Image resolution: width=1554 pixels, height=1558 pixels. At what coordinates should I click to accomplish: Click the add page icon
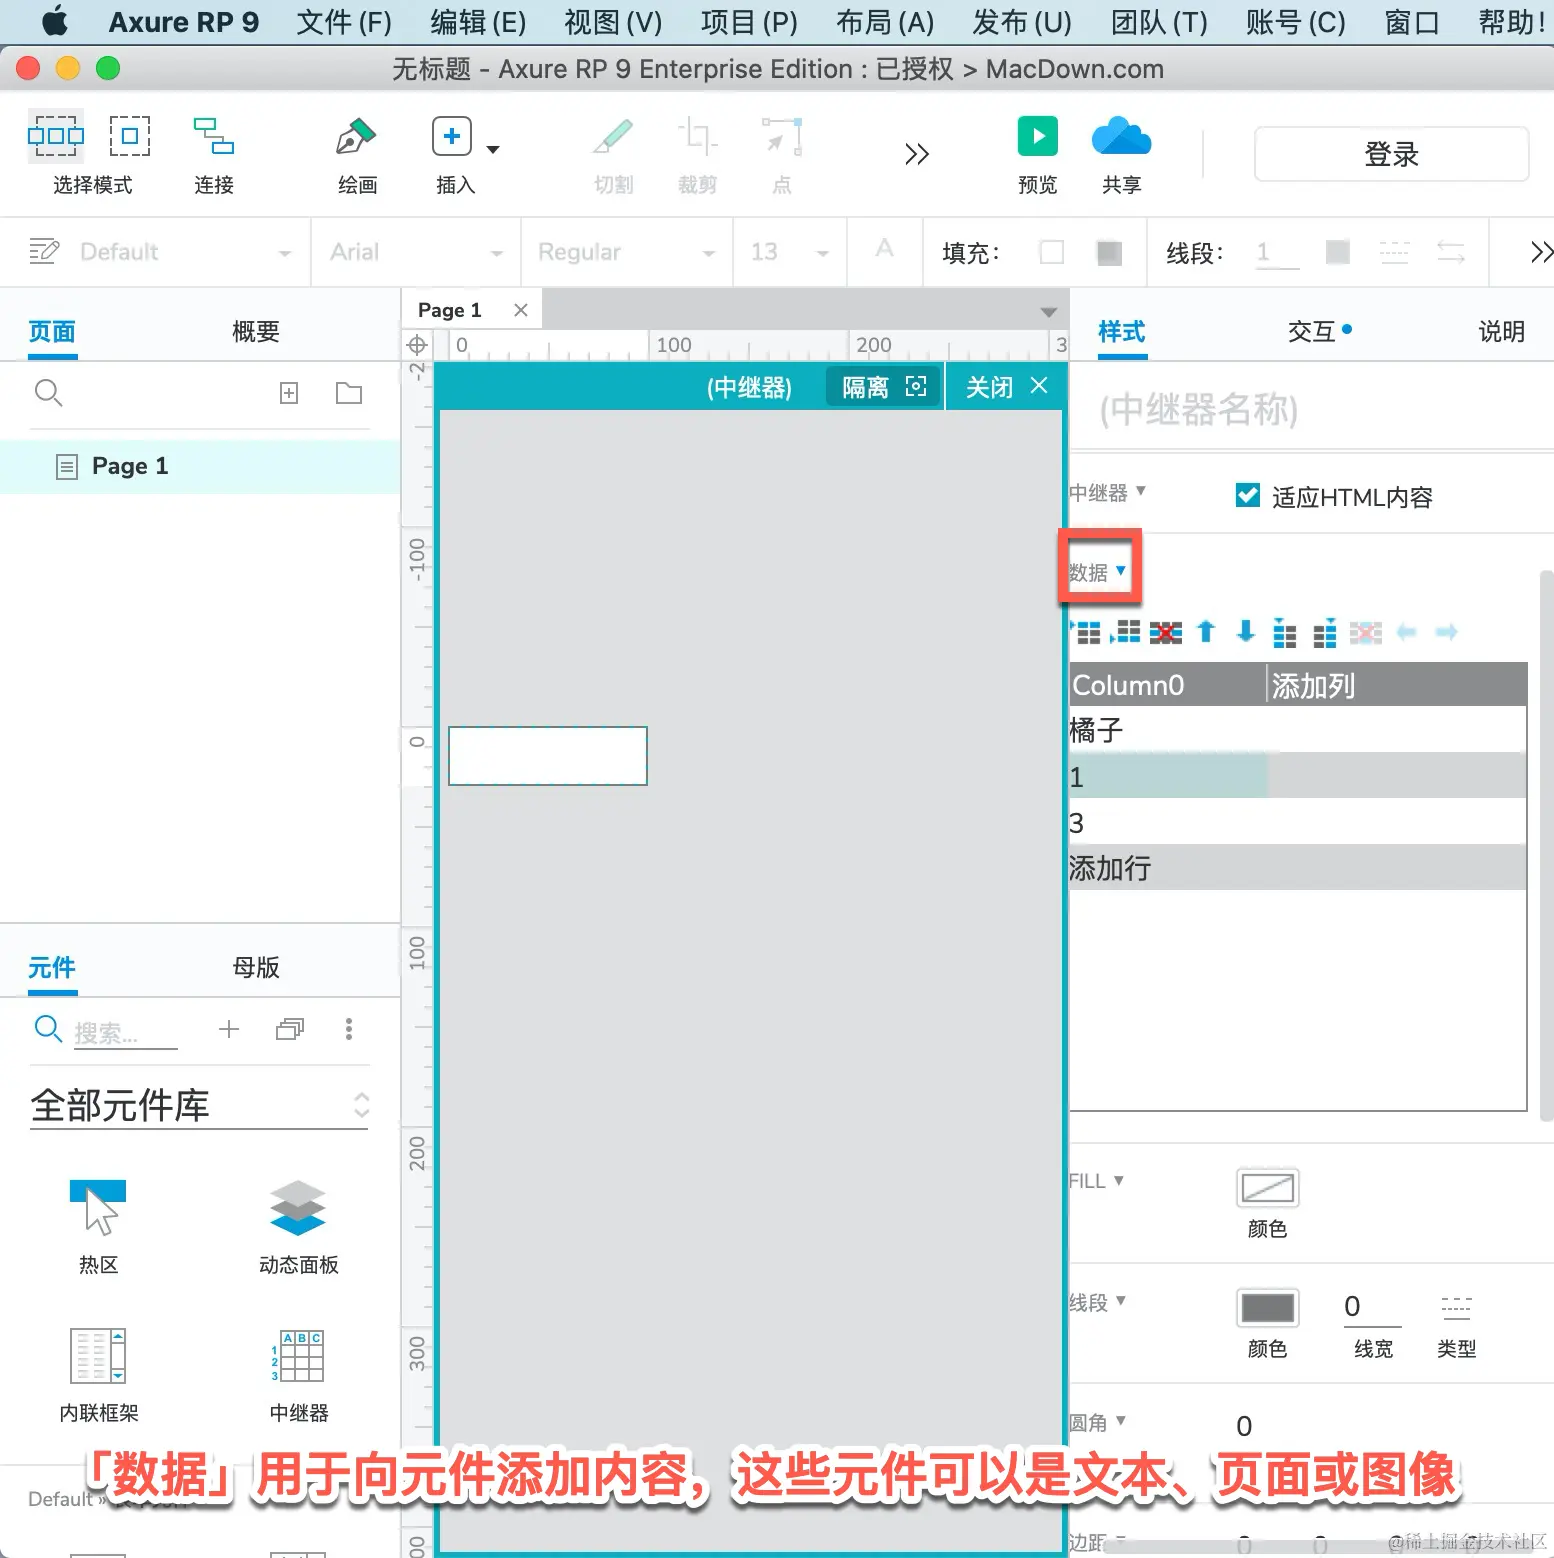(x=289, y=393)
